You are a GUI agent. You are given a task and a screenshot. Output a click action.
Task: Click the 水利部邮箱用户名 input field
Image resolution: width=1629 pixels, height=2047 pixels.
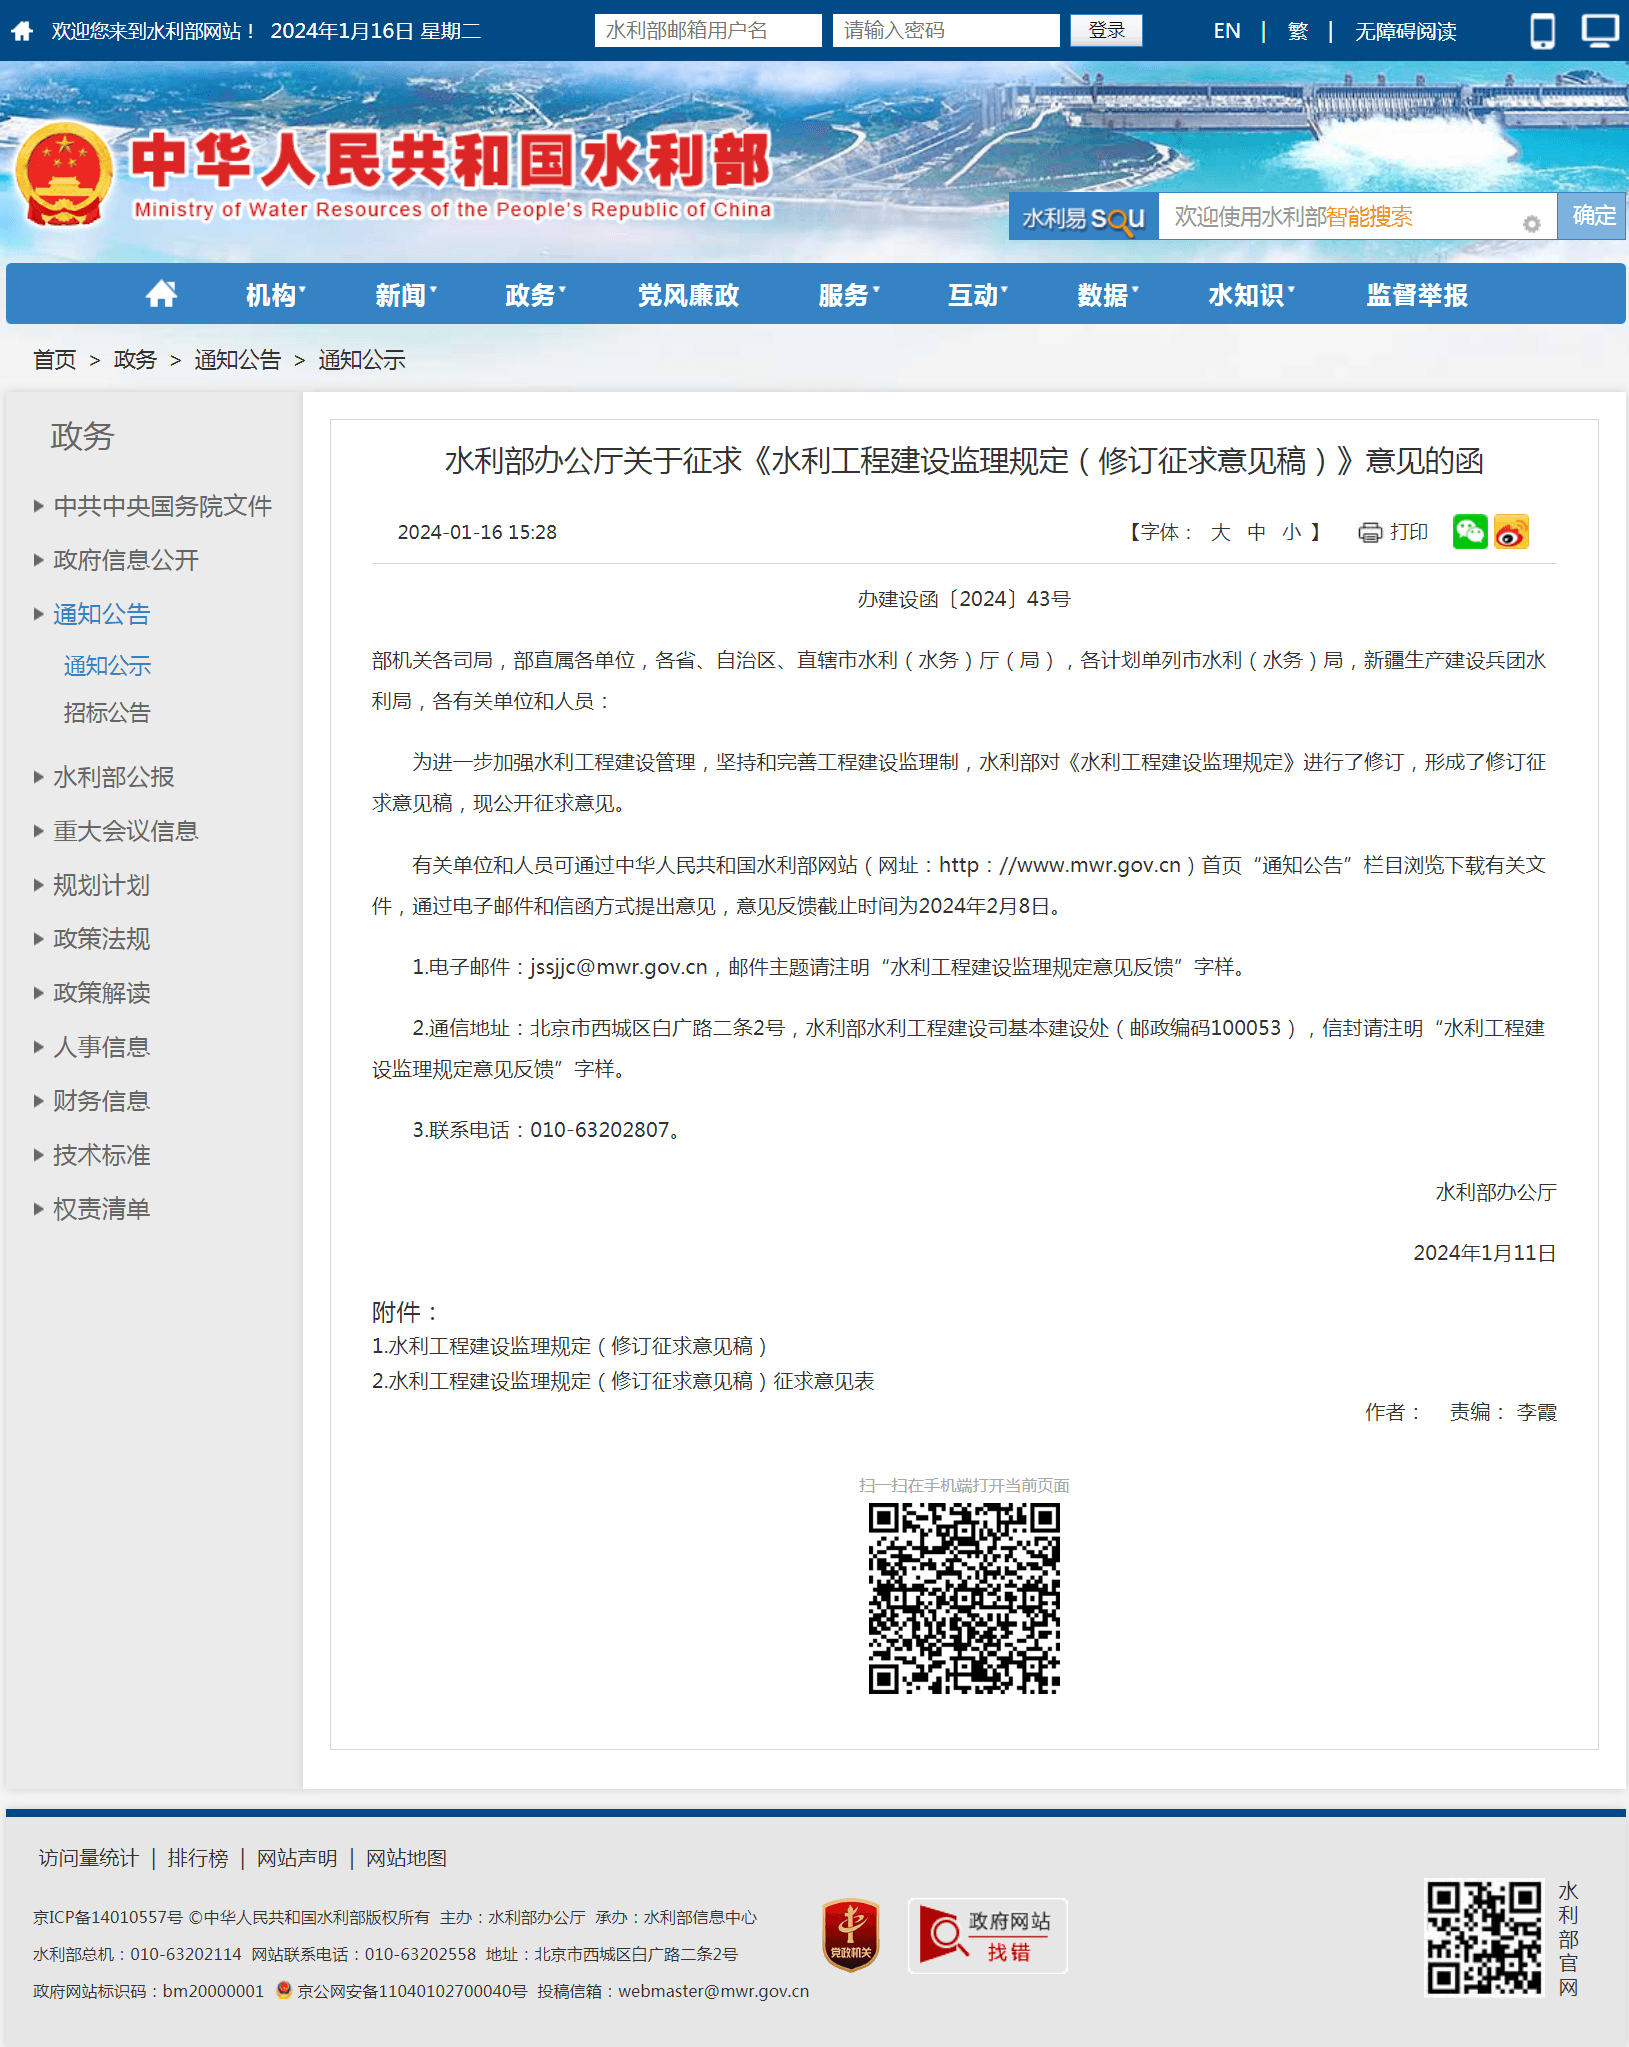coord(707,31)
